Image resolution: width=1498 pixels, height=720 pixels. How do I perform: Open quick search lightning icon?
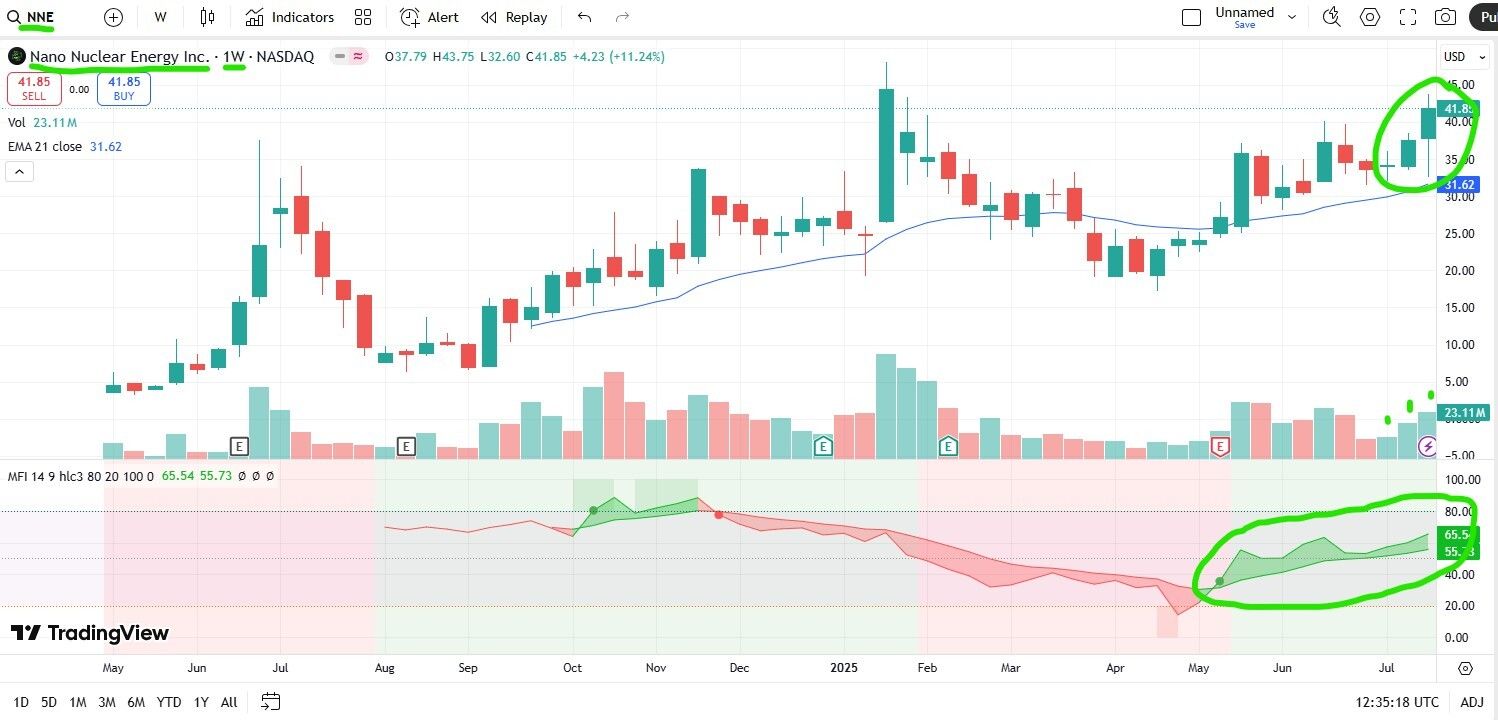point(1331,17)
